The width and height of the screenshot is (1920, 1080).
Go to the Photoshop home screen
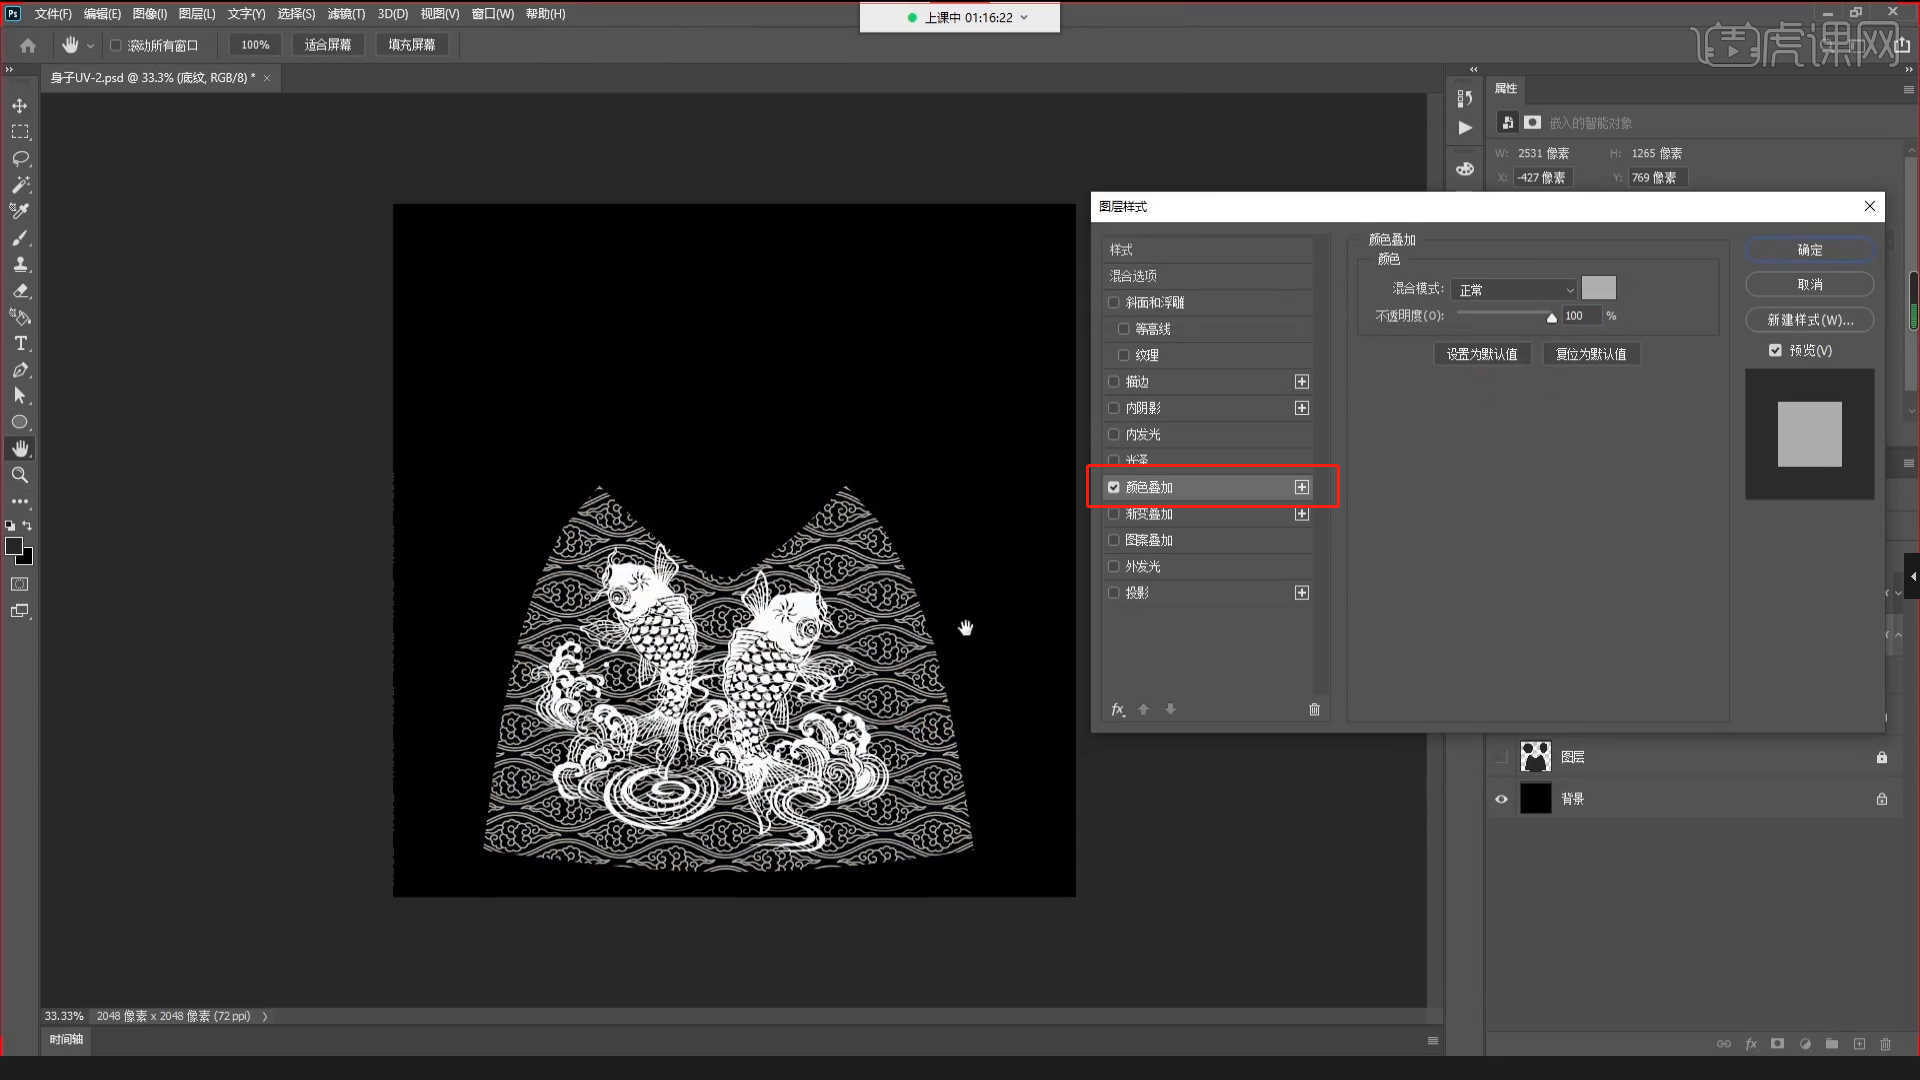click(28, 45)
